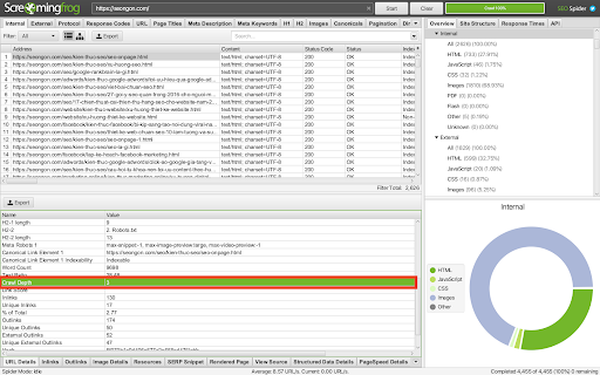Screen dimensions: 600x375
Task: Open the Twitter bird icon beside SEO Spider
Action: 592,8
